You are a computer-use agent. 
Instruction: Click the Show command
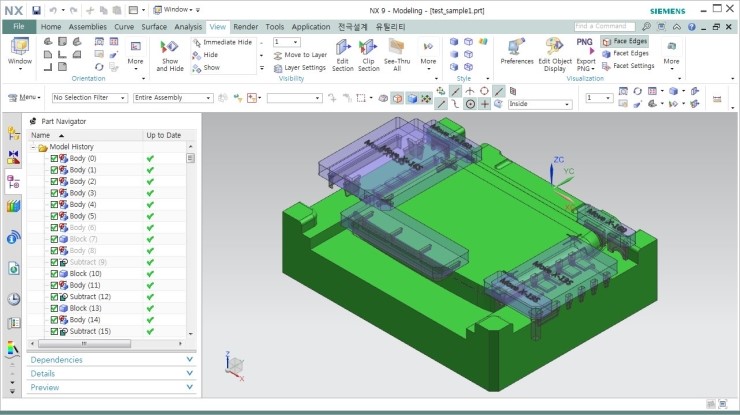tap(206, 68)
